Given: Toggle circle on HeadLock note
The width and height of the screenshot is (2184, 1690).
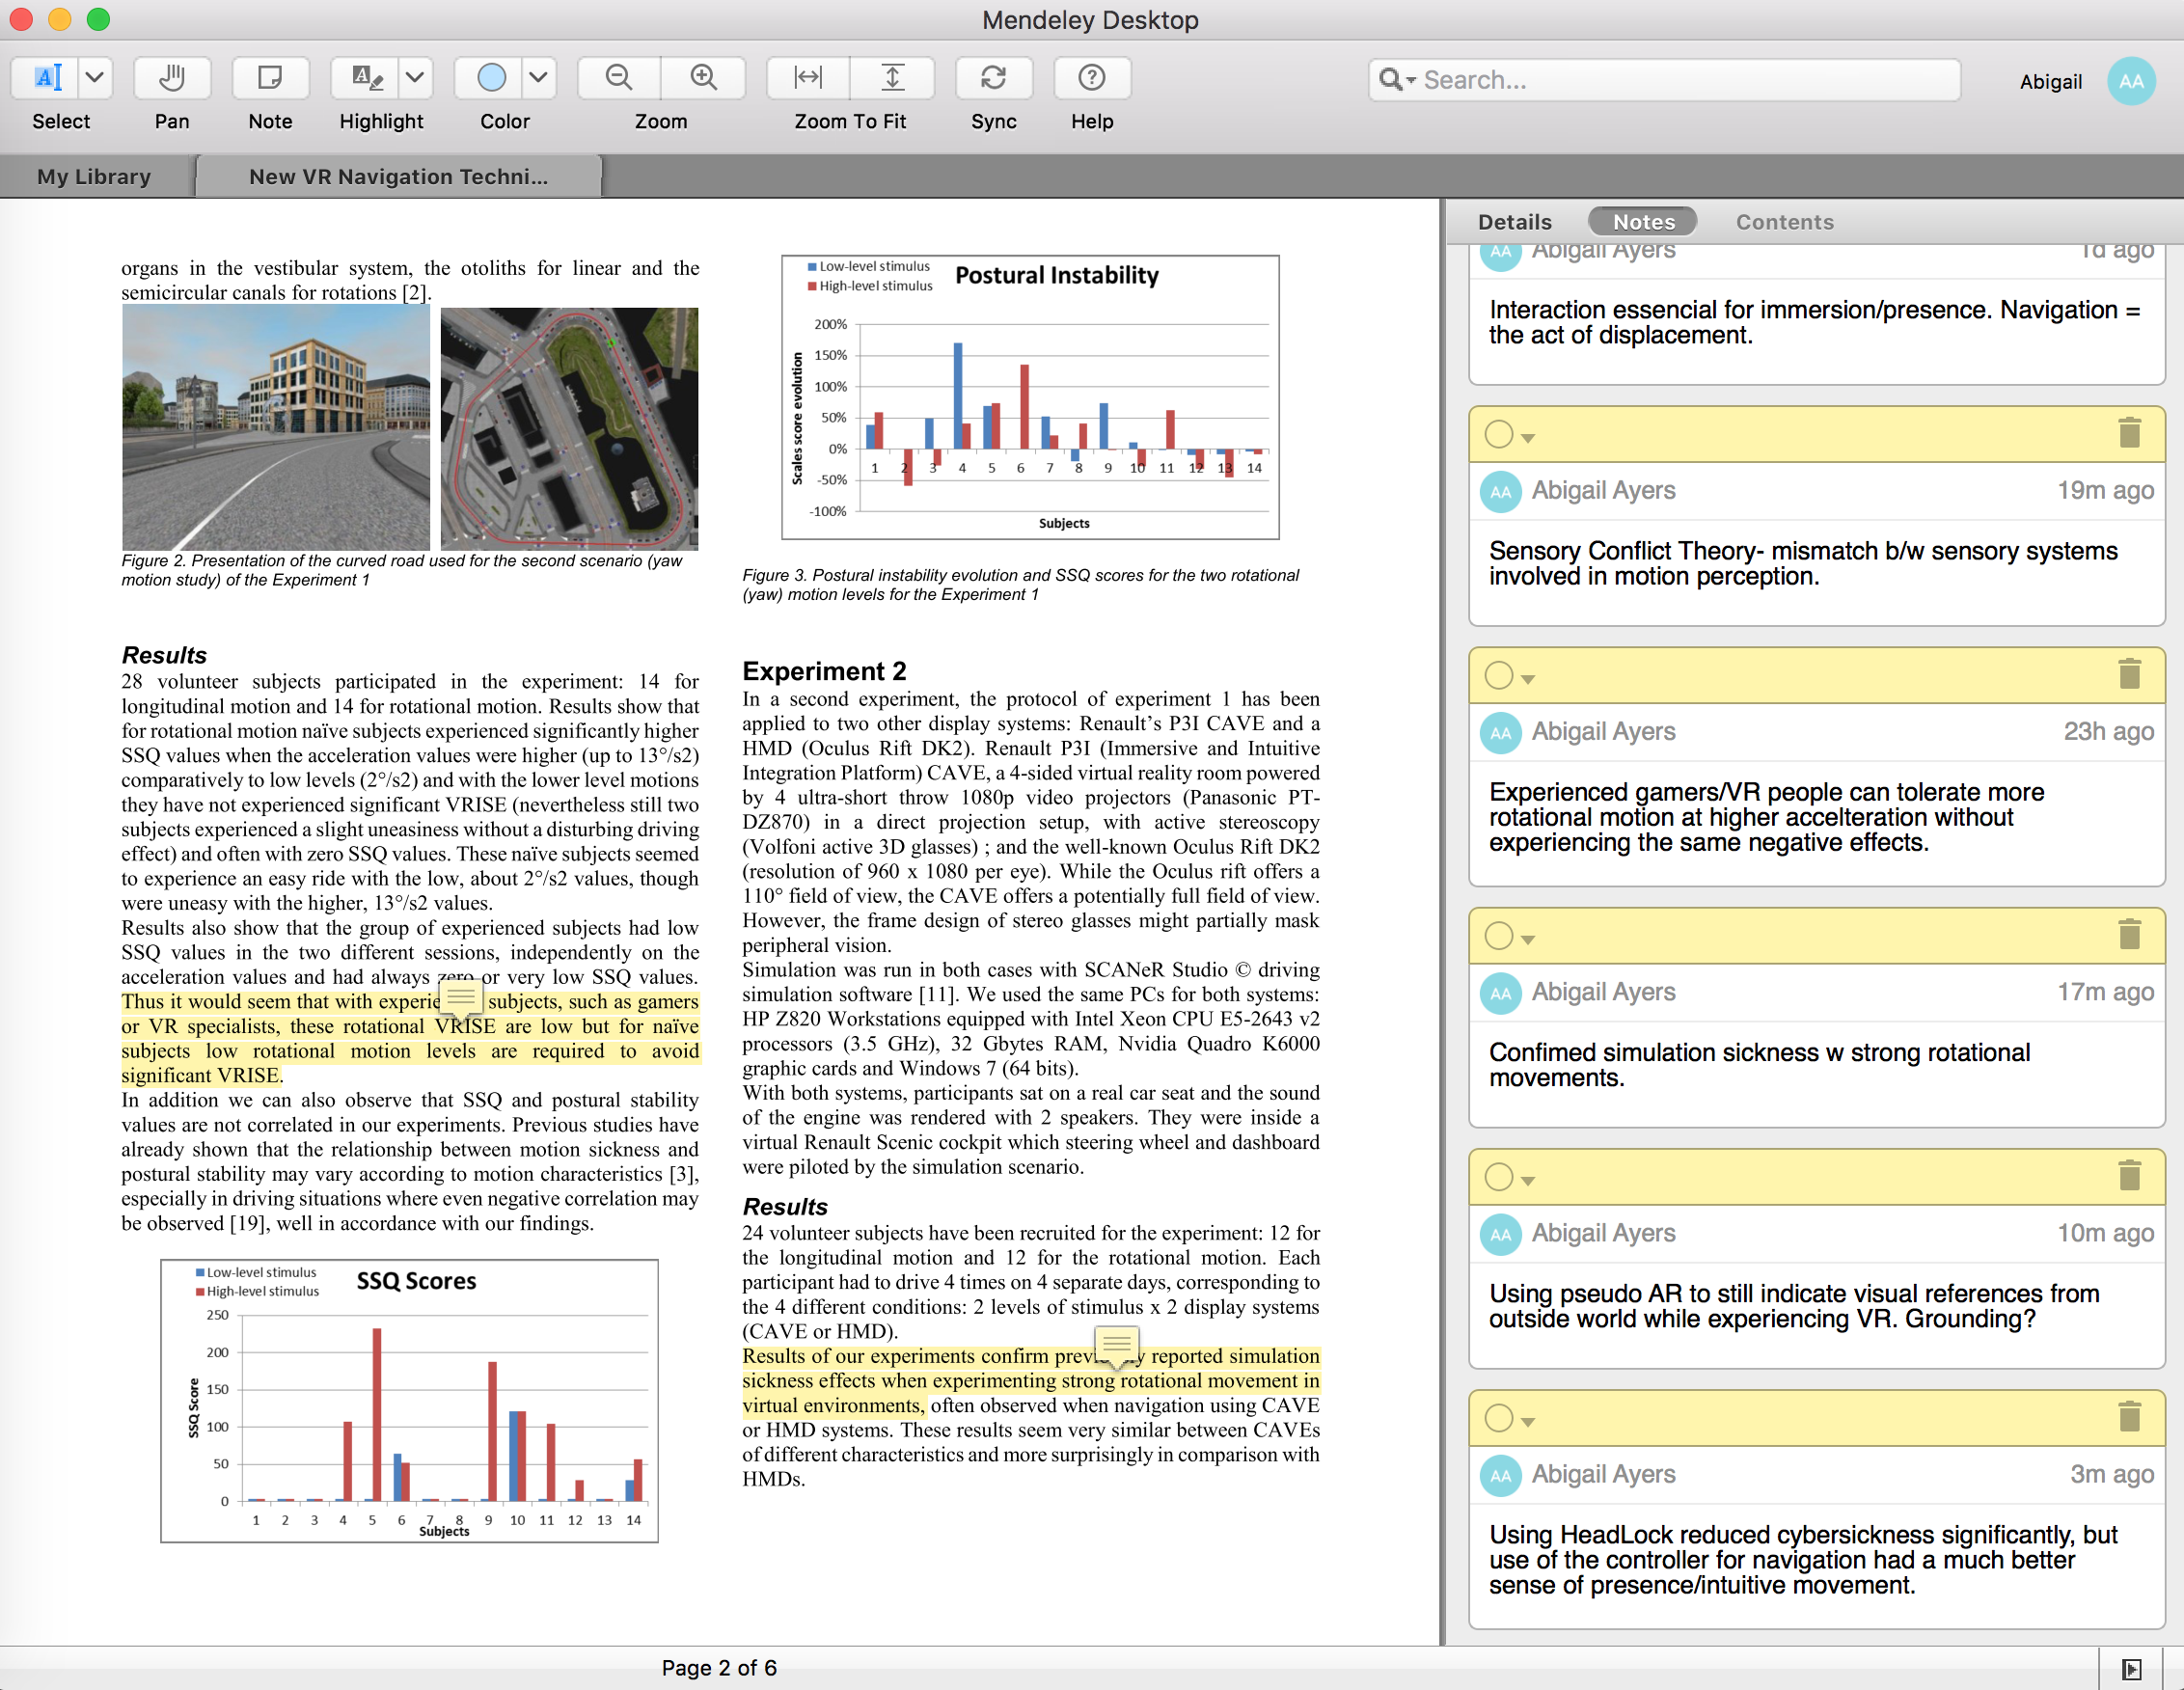Looking at the screenshot, I should pyautogui.click(x=1498, y=1418).
